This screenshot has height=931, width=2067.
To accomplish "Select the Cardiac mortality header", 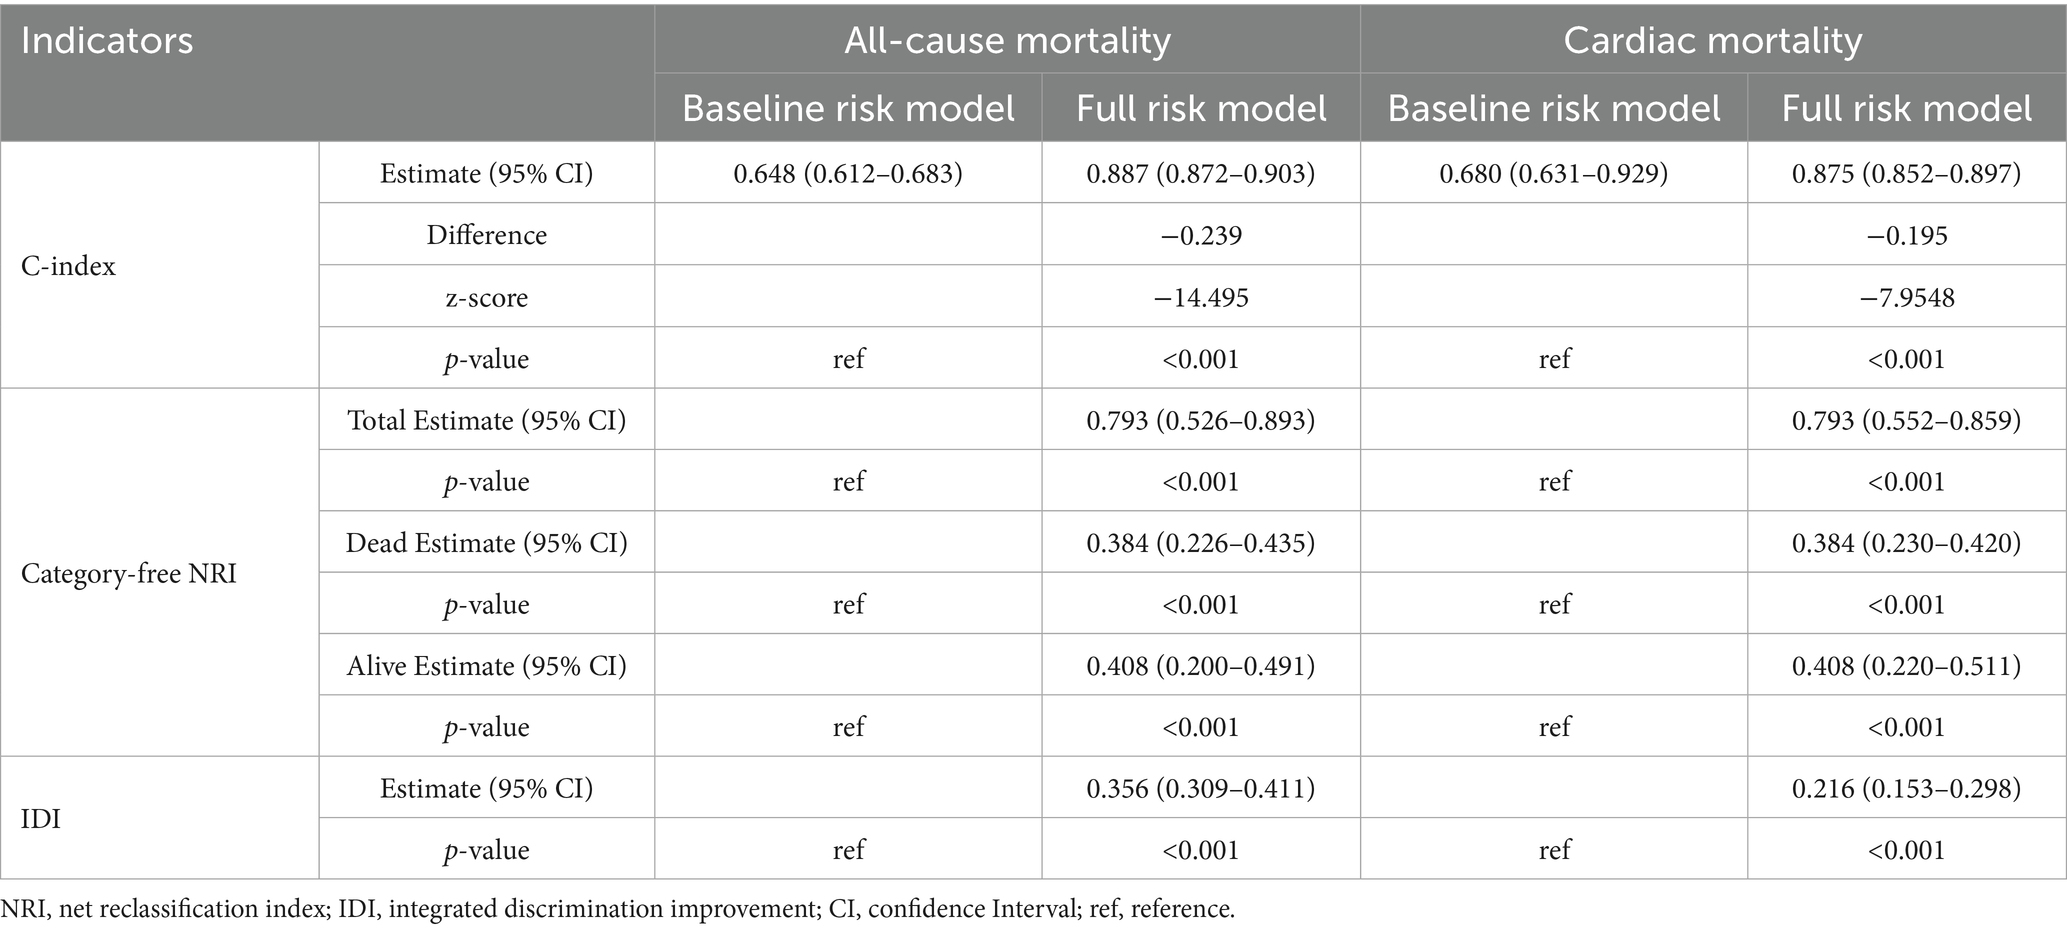I will [x=1713, y=41].
